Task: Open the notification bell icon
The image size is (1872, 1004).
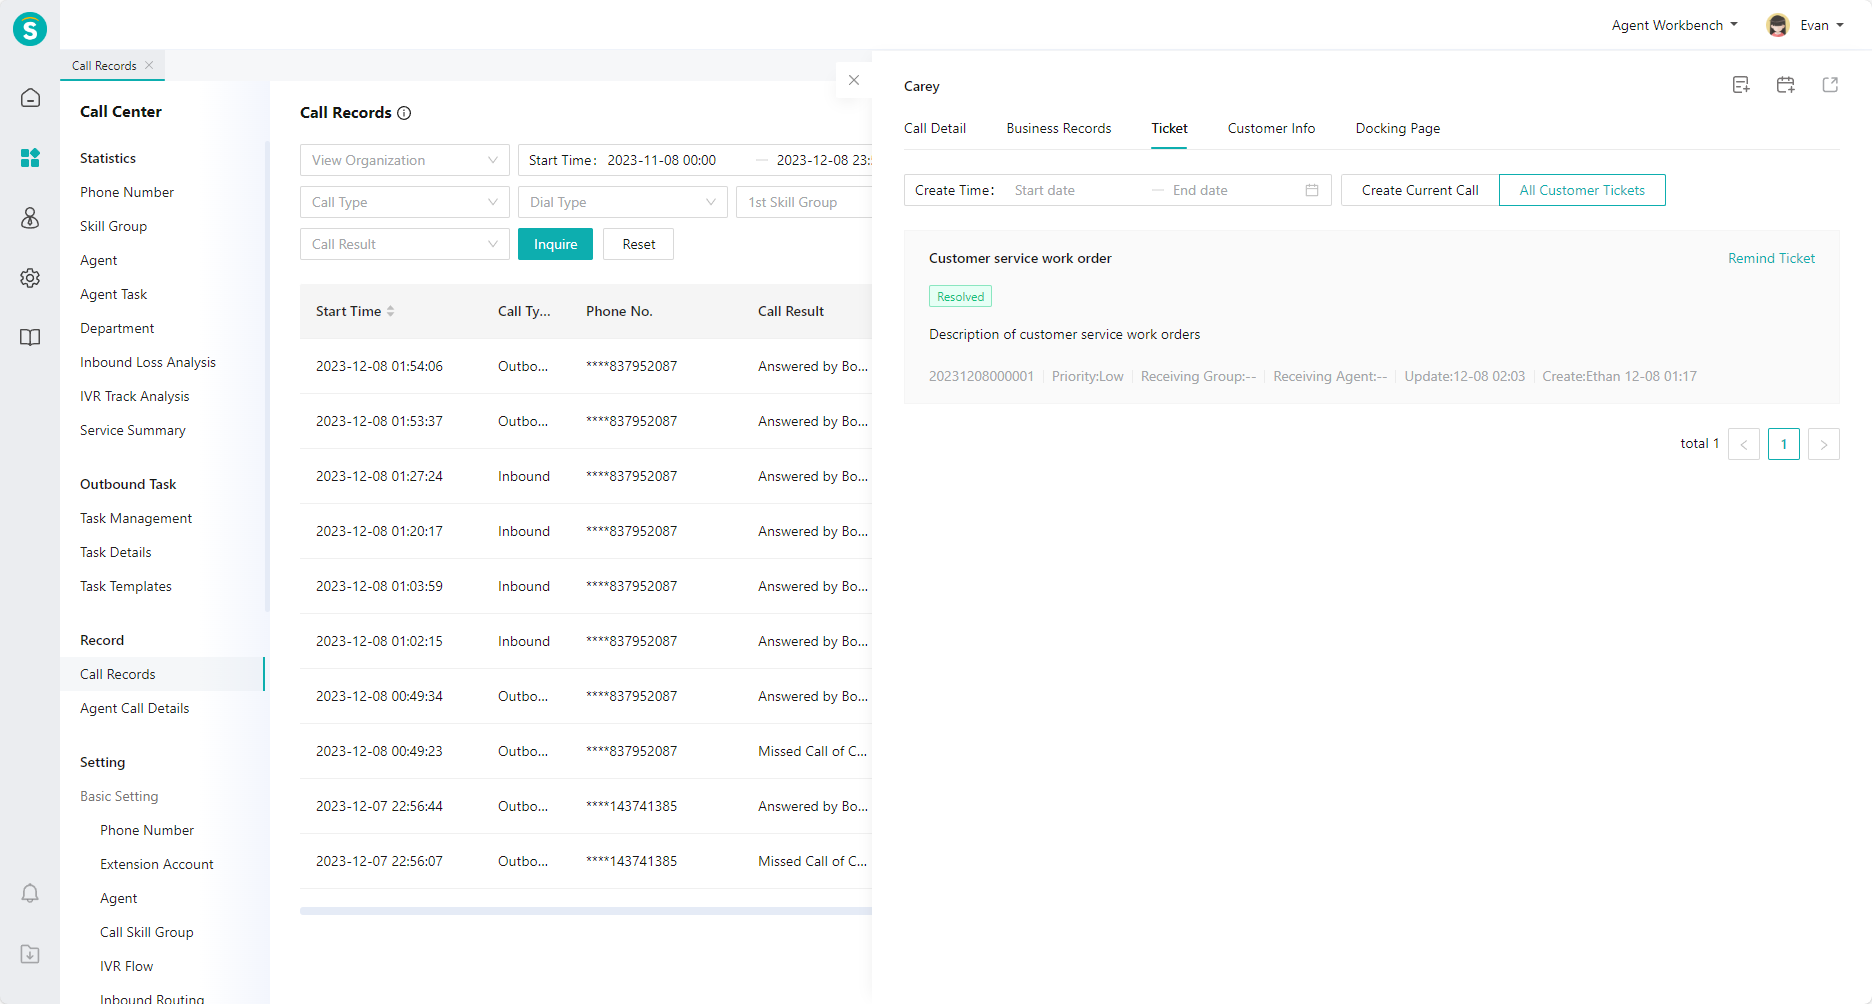Action: coord(30,893)
